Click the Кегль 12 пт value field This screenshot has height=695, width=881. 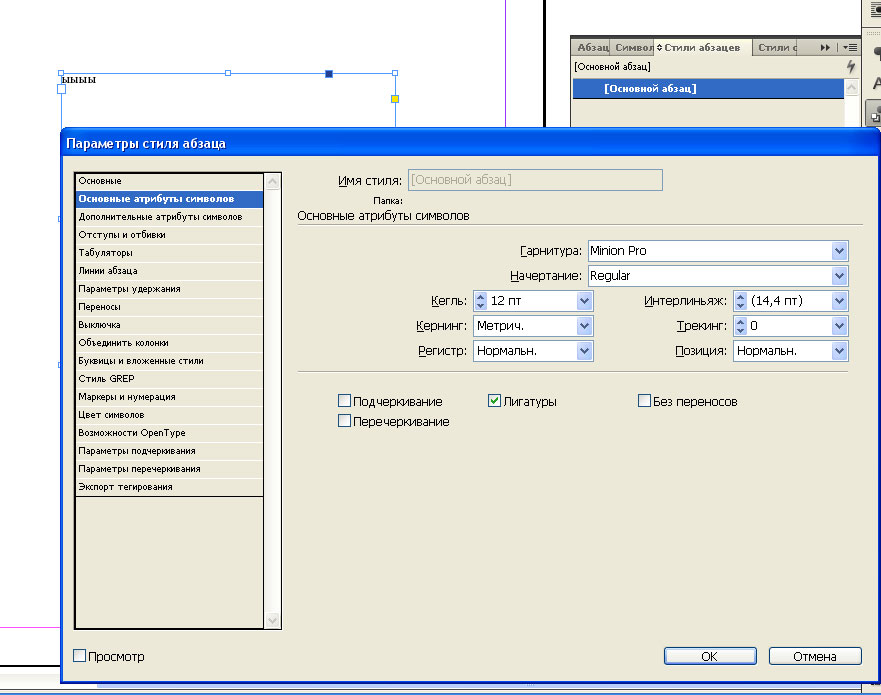(x=532, y=301)
